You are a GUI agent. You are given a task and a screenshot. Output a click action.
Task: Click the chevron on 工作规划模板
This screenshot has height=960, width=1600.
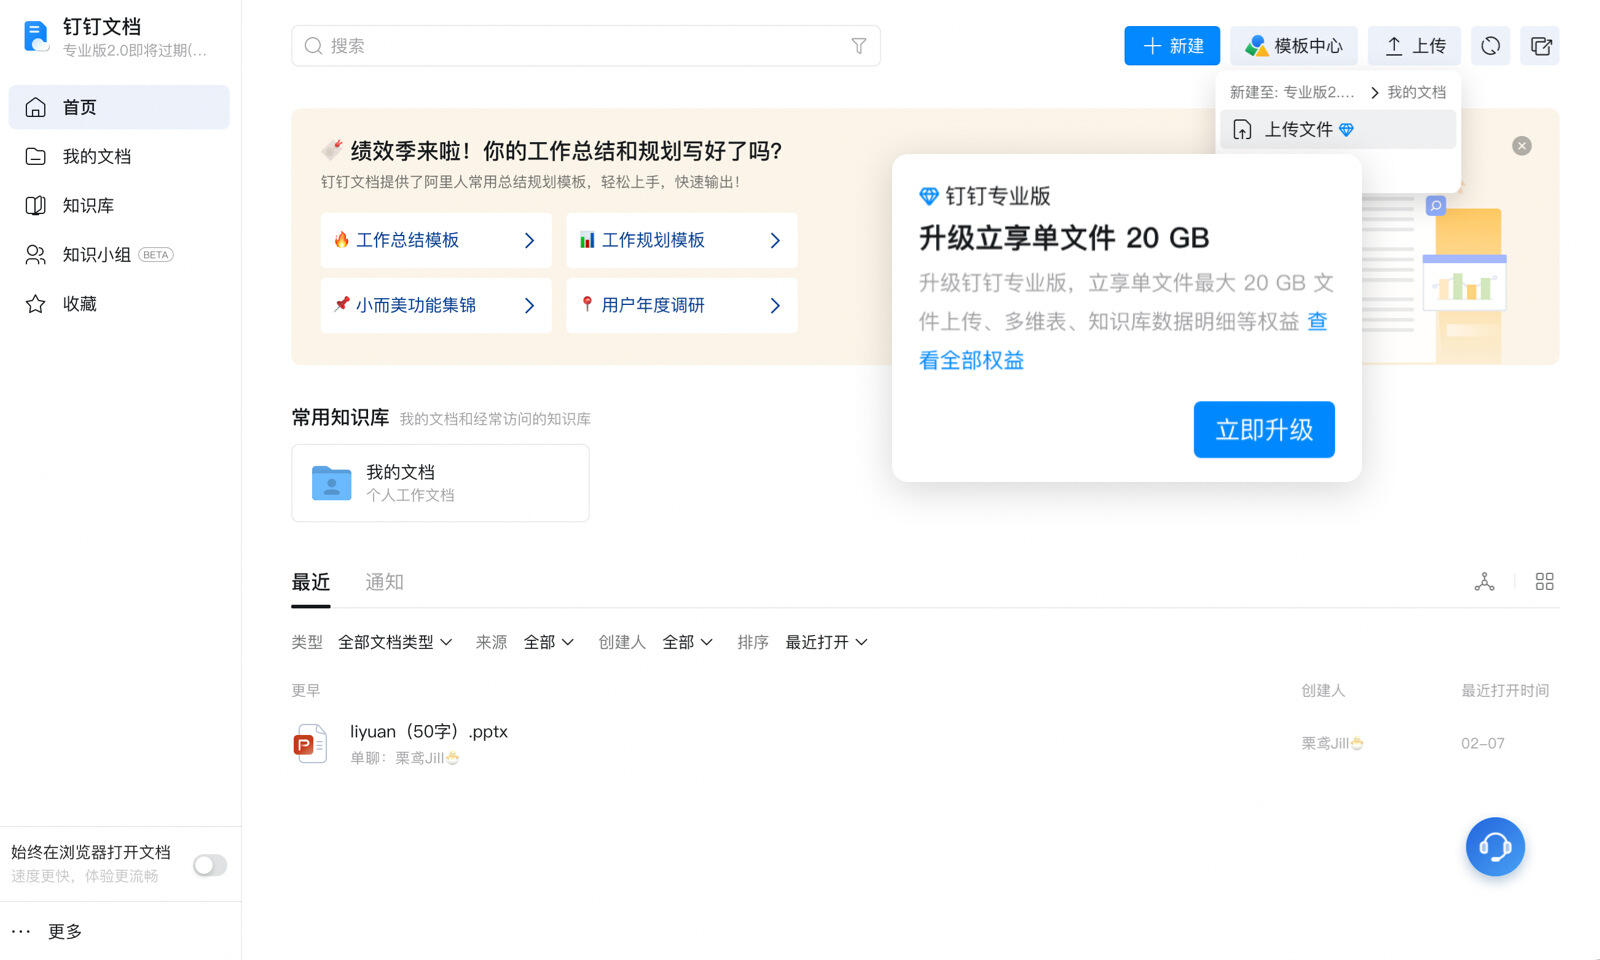pyautogui.click(x=775, y=240)
